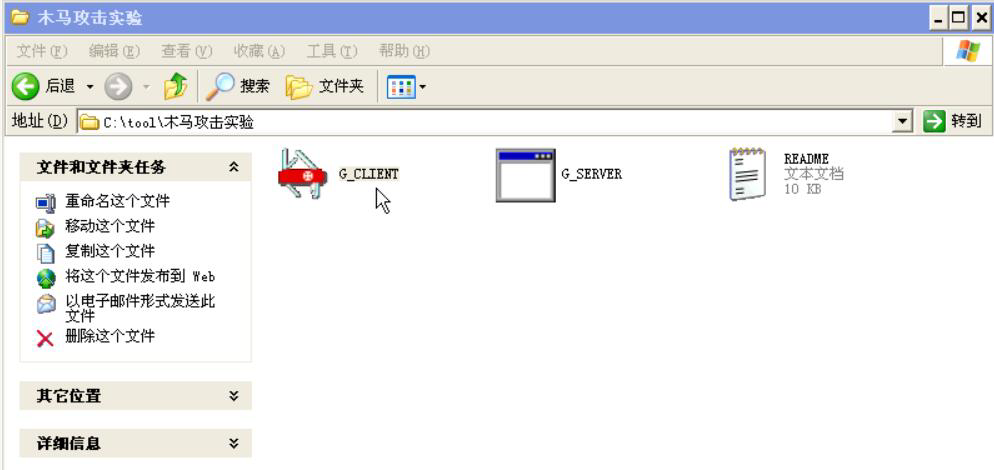Expand the Other Places section
Screen dimensions: 994x470
coord(234,396)
